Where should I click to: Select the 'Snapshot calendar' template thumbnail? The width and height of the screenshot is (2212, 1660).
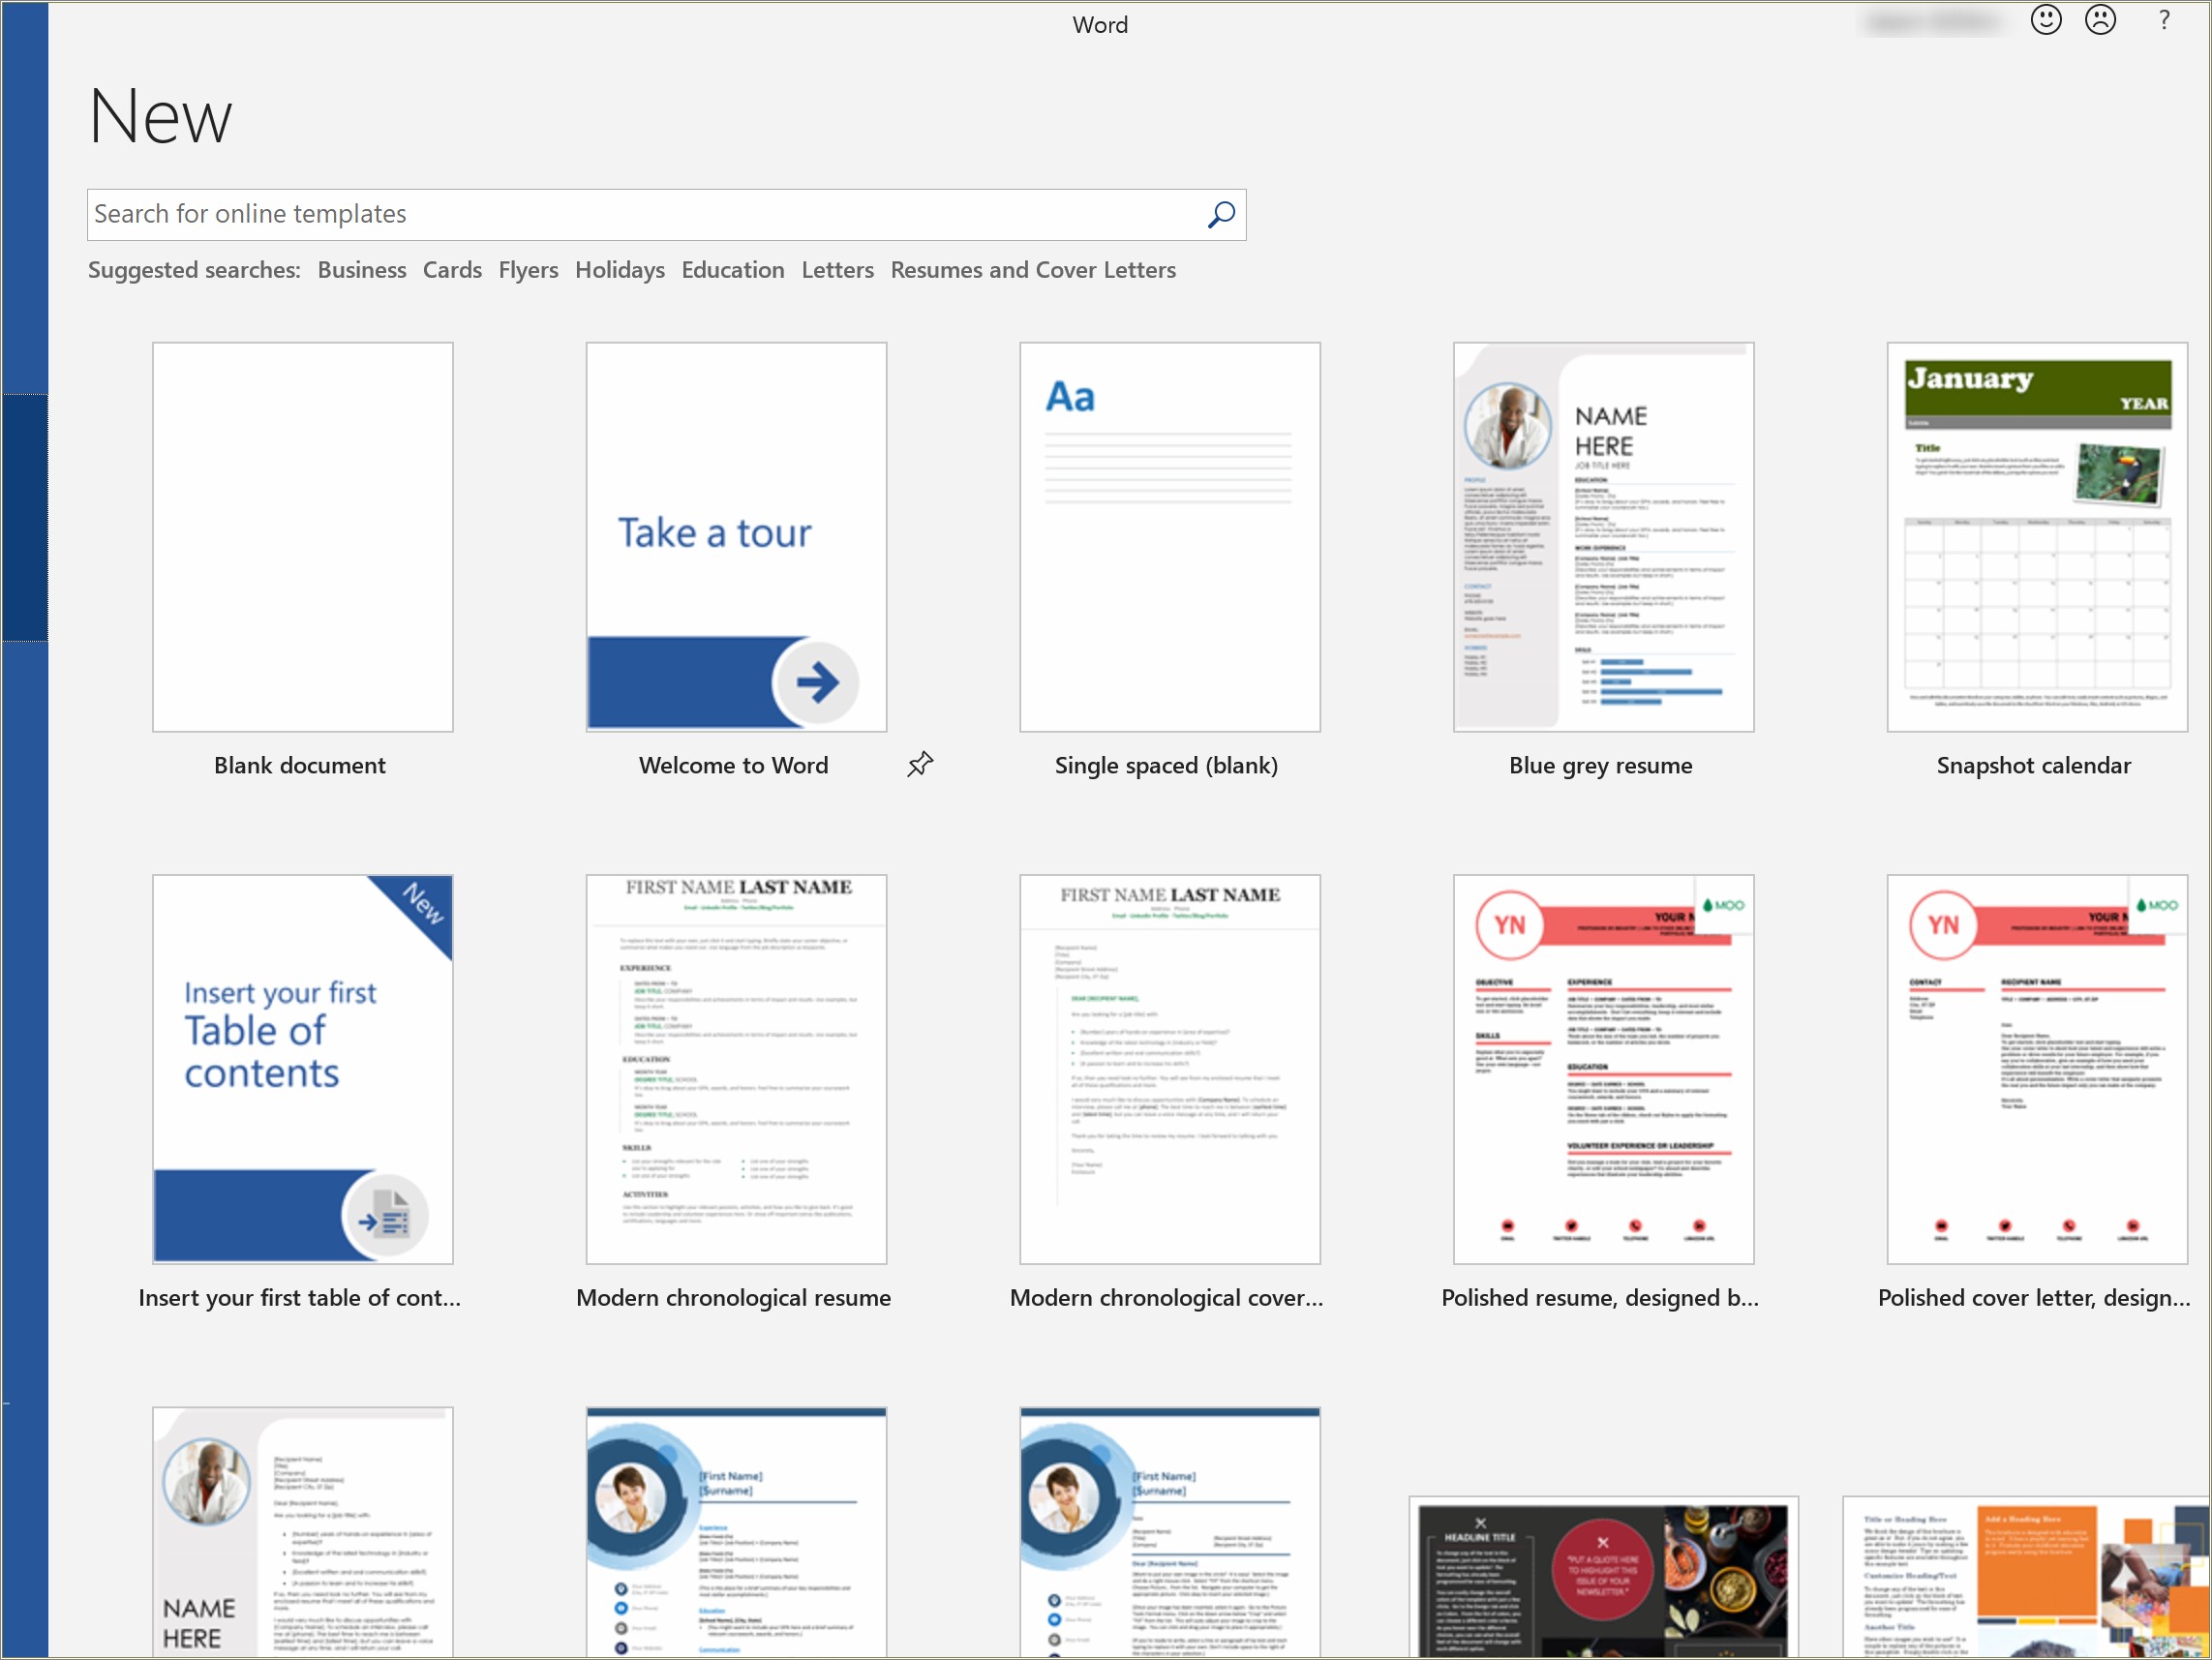point(2034,537)
